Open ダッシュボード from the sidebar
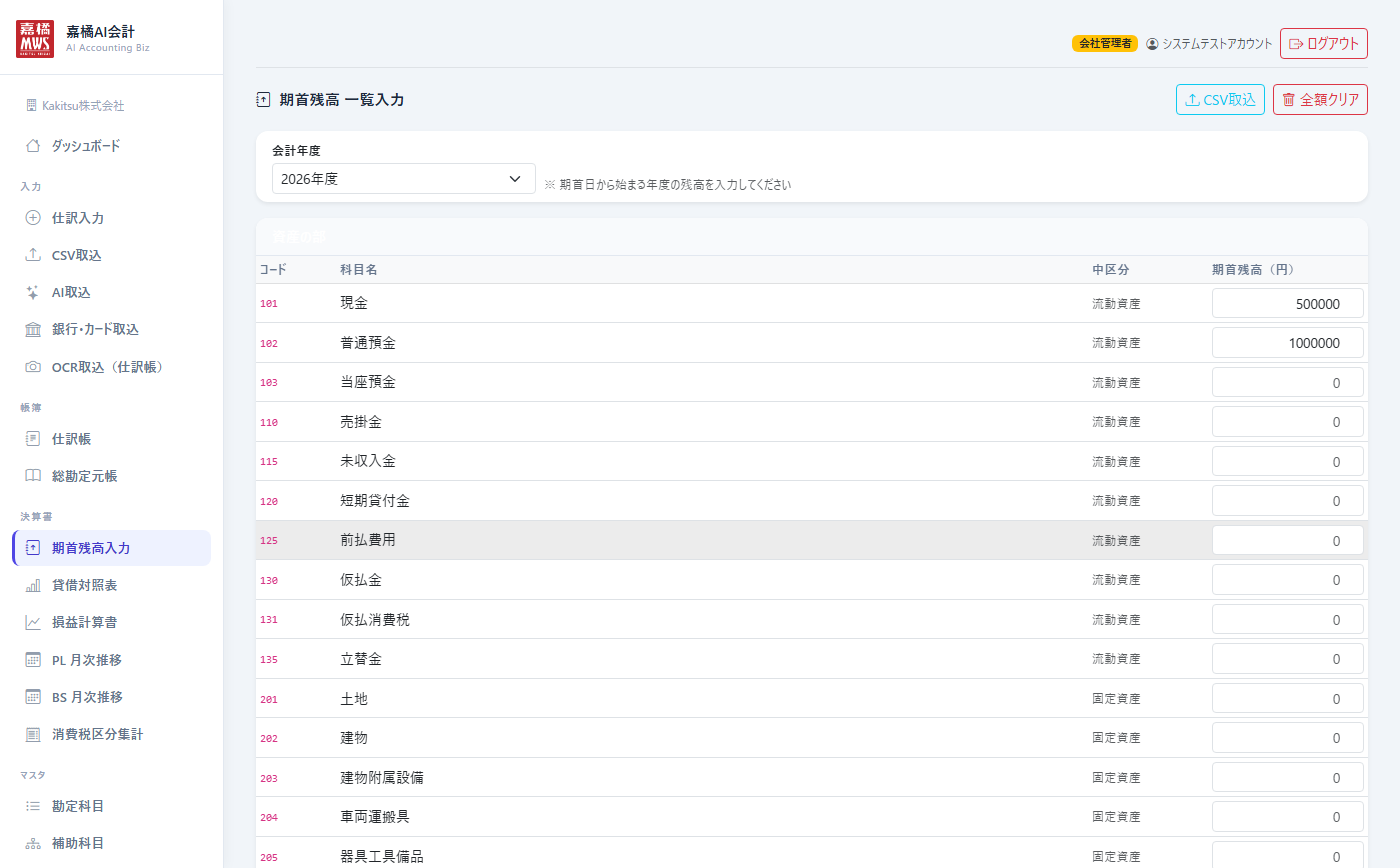 coord(112,146)
